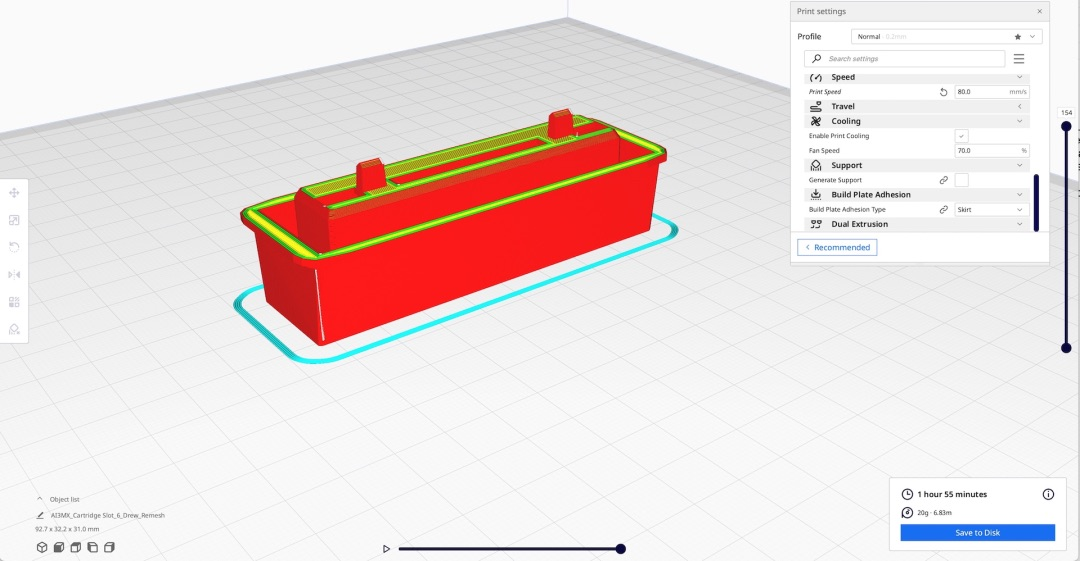Click the Speed category gauge icon
The width and height of the screenshot is (1080, 561).
[816, 77]
